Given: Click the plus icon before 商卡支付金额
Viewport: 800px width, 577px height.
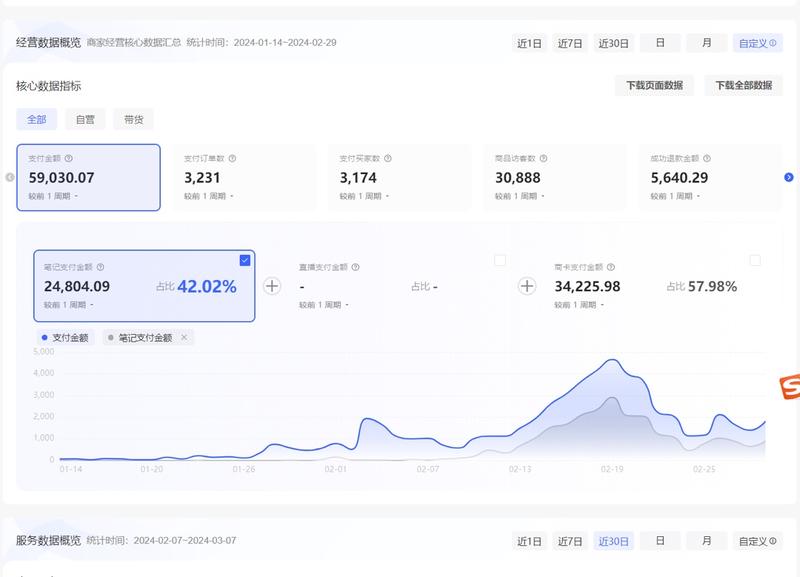Looking at the screenshot, I should pyautogui.click(x=527, y=286).
